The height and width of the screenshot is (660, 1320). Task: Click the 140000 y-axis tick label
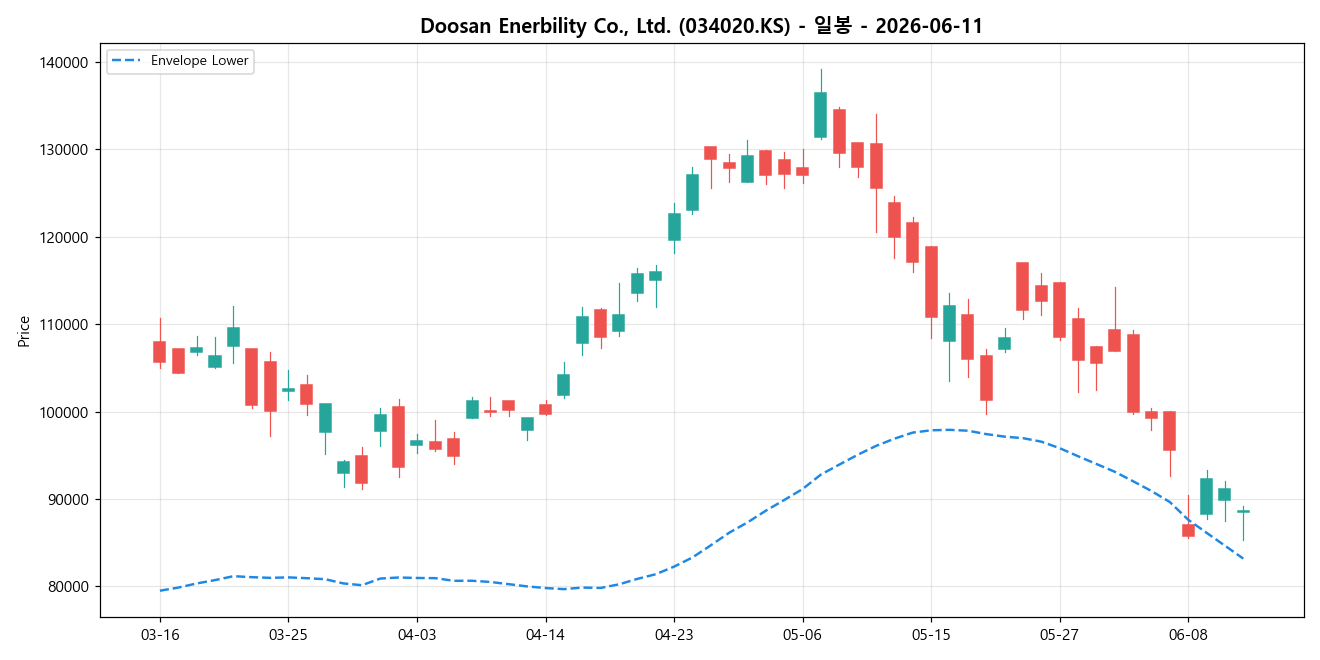[x=64, y=62]
